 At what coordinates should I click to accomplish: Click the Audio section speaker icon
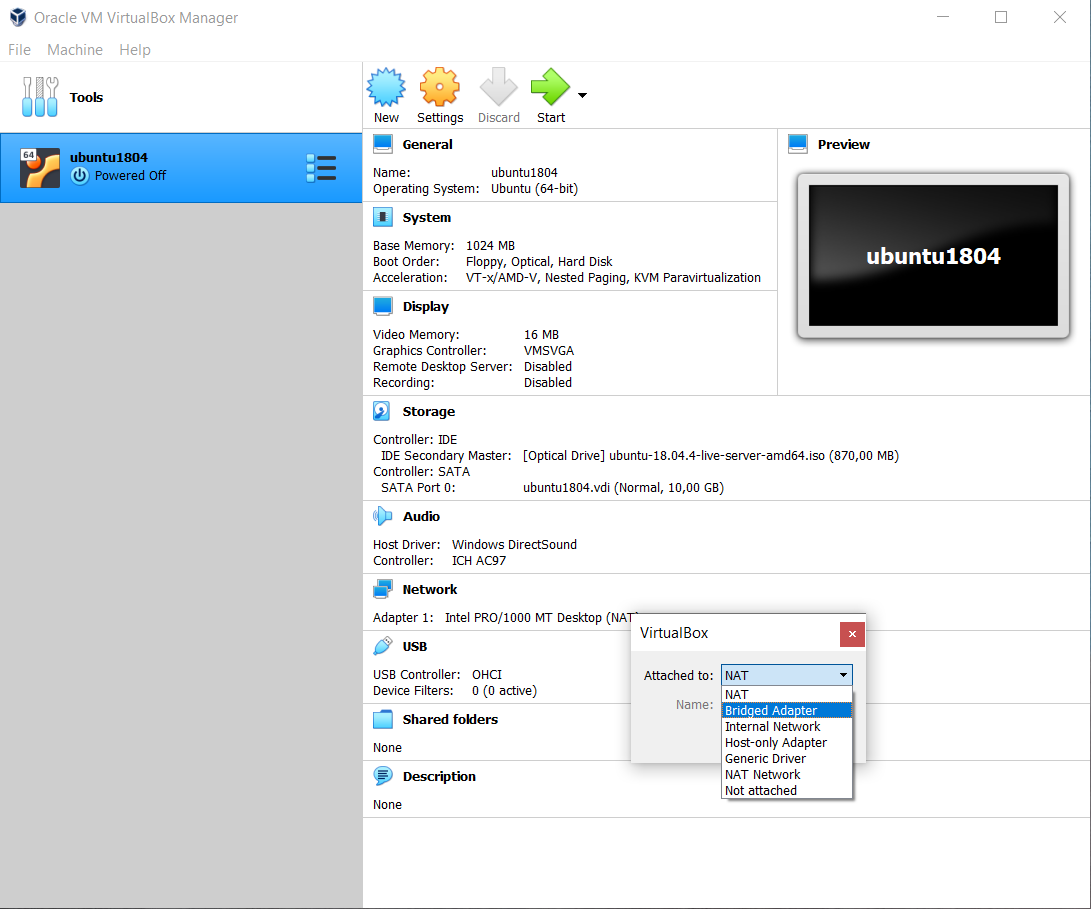pos(382,516)
